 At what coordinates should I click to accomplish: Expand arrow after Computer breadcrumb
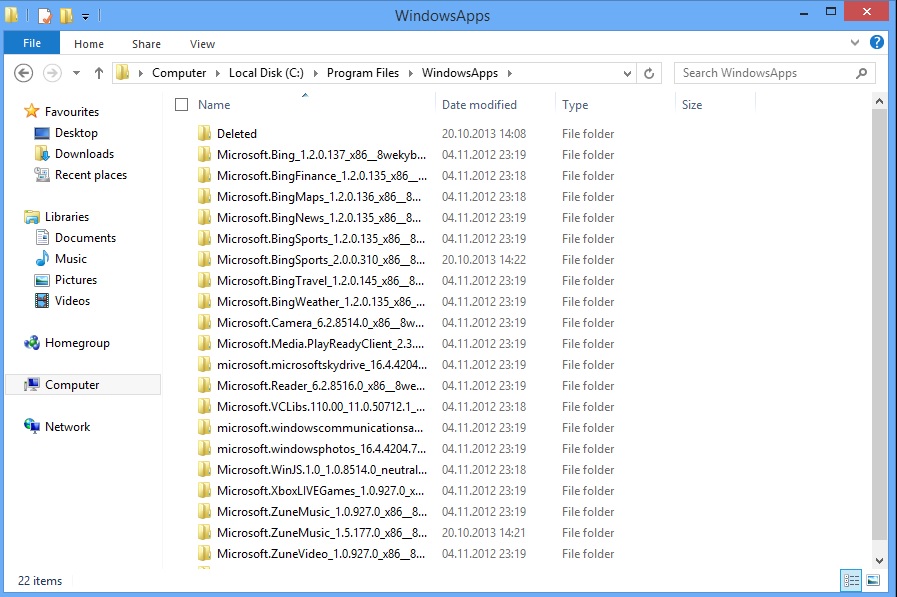pos(217,73)
